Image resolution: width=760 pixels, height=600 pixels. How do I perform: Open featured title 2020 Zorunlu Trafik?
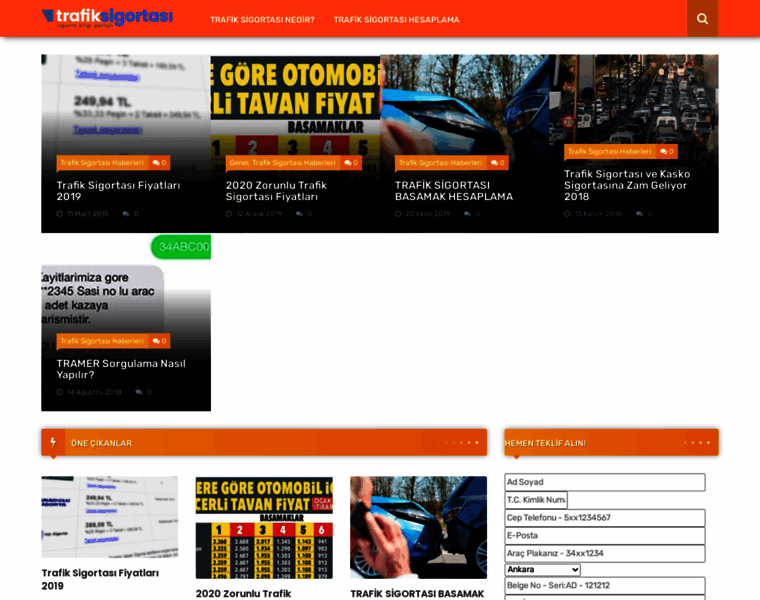tap(244, 594)
